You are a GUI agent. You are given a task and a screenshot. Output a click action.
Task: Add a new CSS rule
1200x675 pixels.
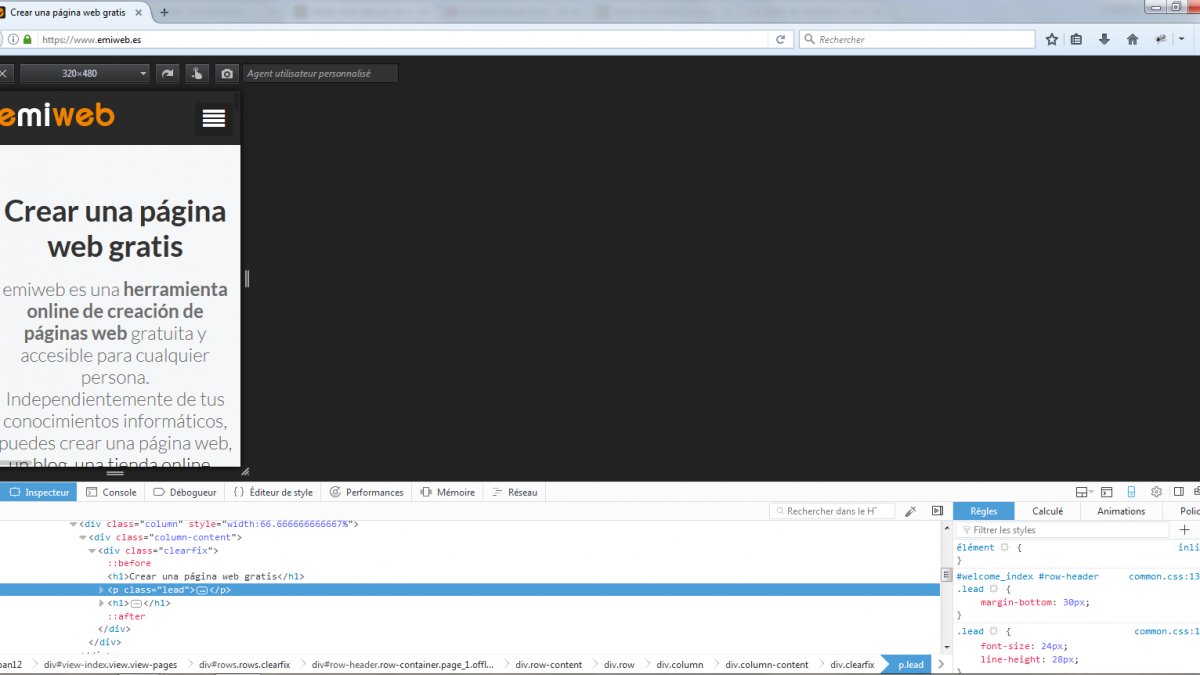pos(1185,530)
